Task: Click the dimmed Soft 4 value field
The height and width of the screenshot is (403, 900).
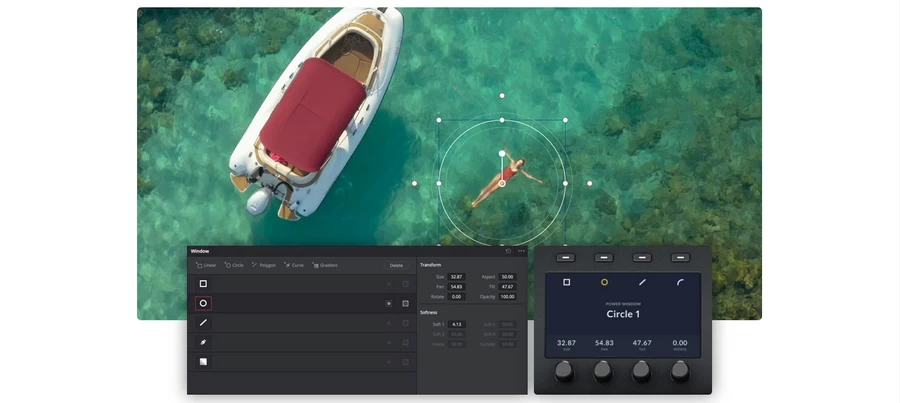Action: point(507,334)
